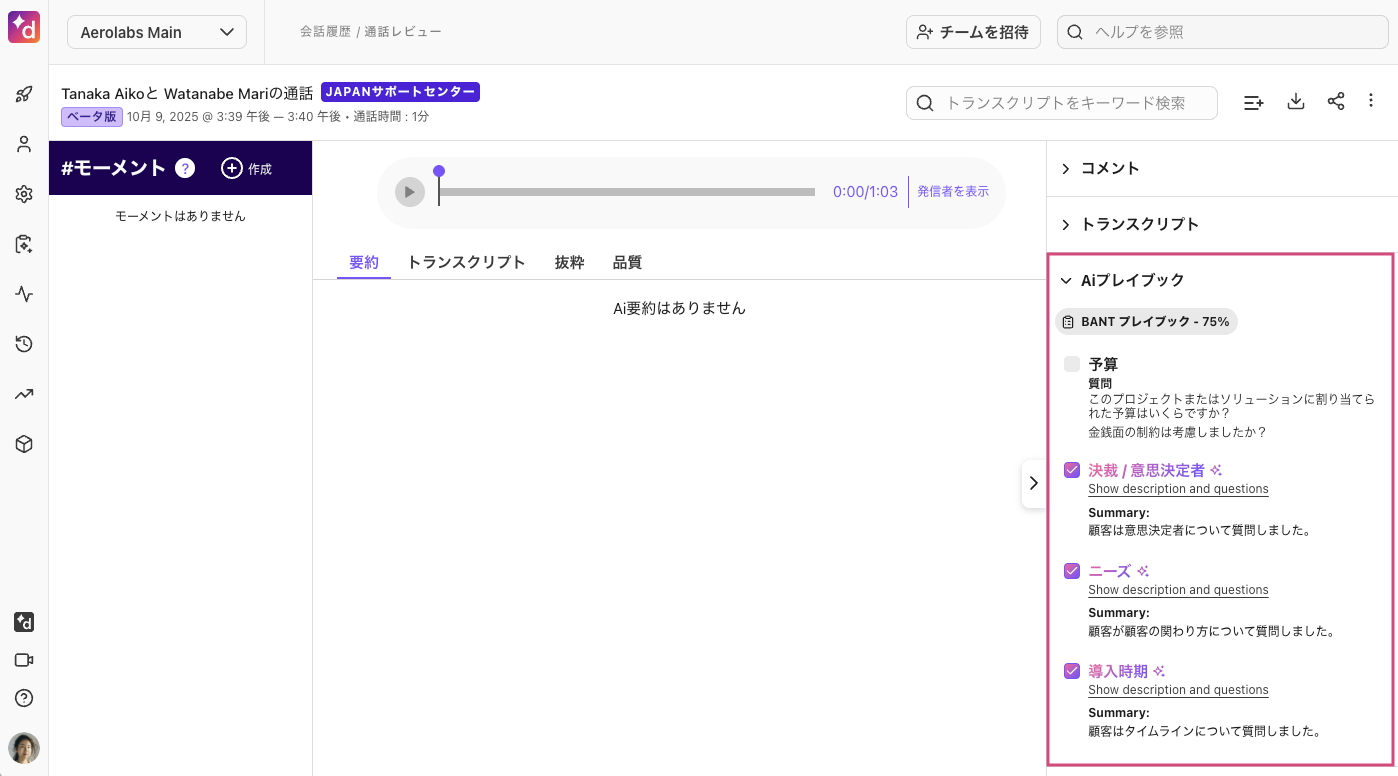The height and width of the screenshot is (776, 1398).
Task: Switch to the 品質 tab
Action: (627, 262)
